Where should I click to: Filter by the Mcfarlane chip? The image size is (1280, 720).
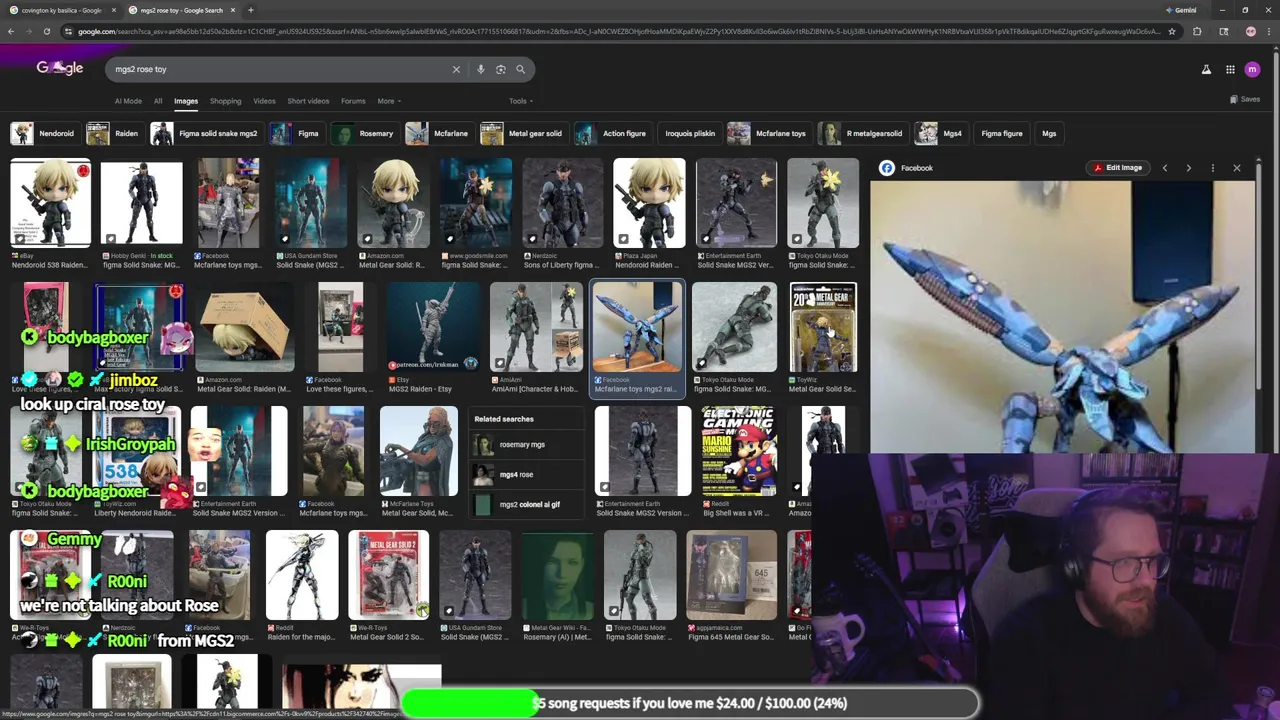438,133
